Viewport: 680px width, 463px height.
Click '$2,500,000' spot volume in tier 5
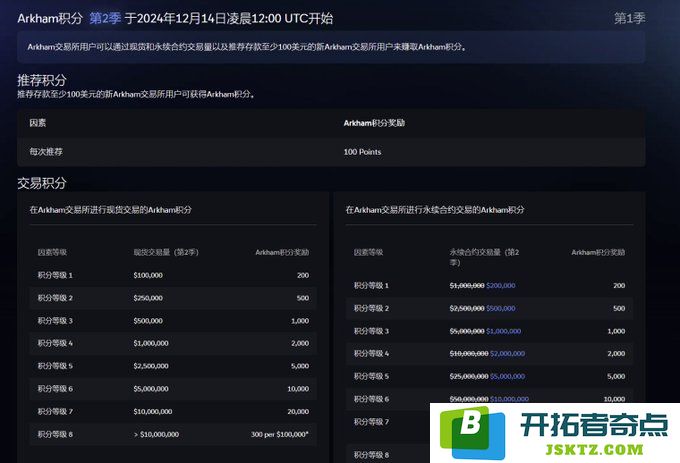[x=151, y=366]
